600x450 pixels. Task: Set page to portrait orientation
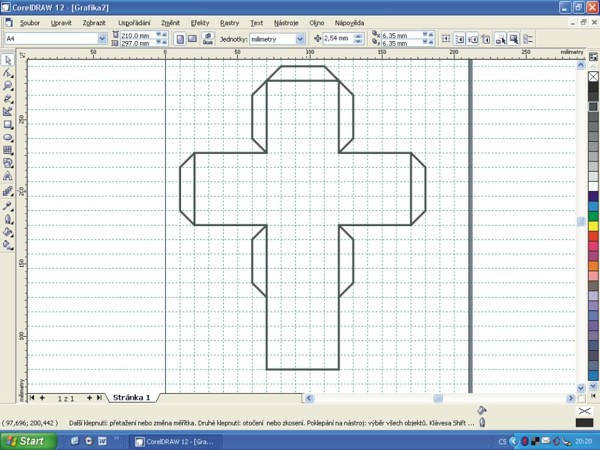point(180,39)
